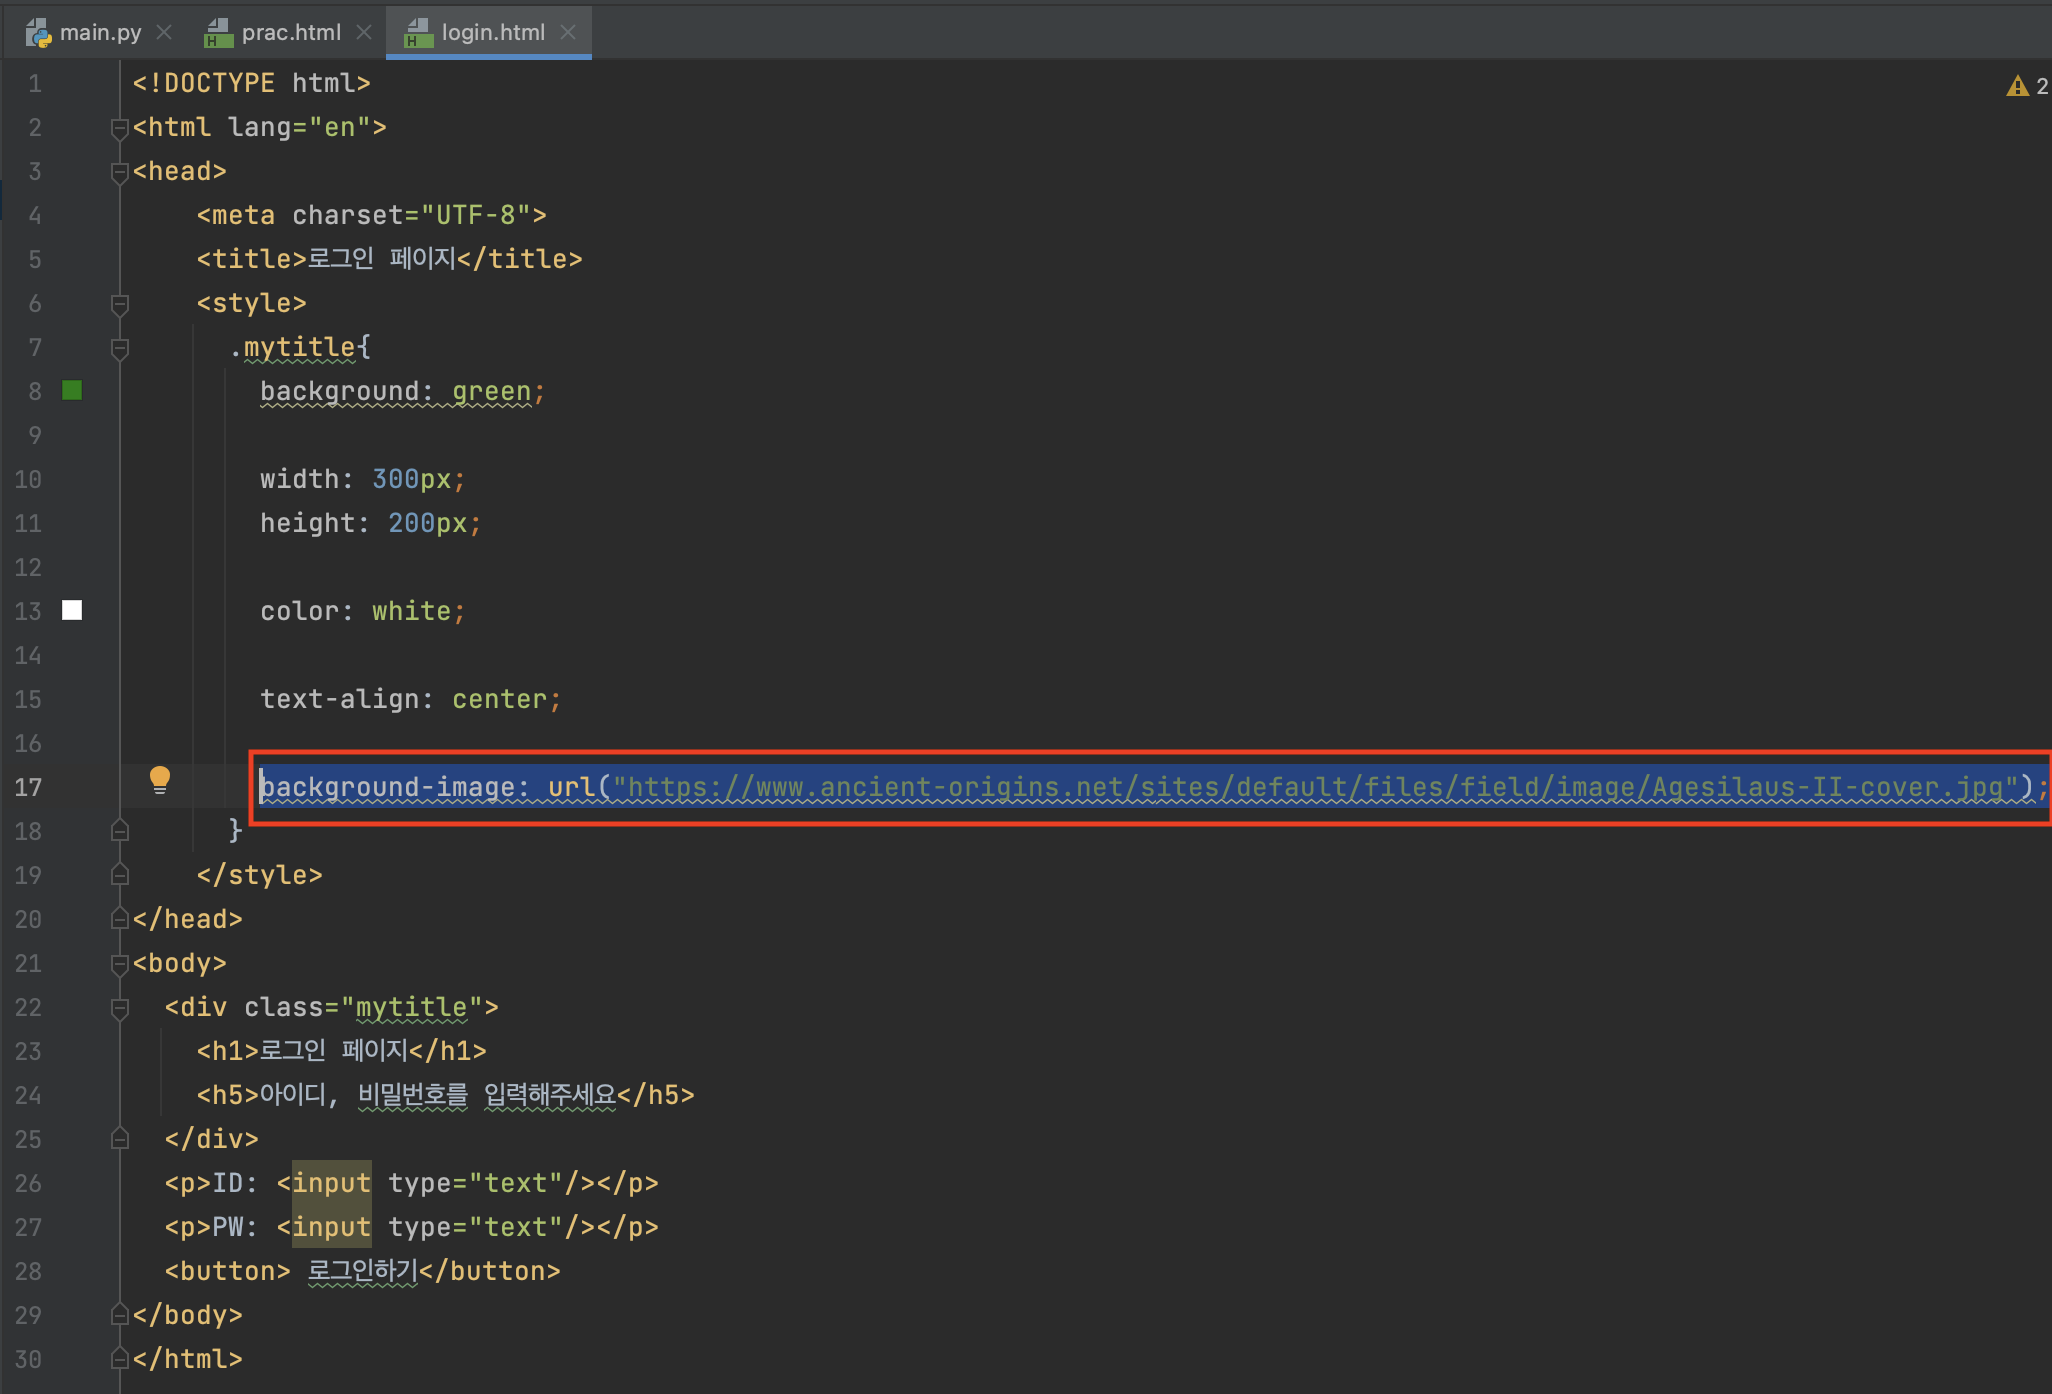The width and height of the screenshot is (2052, 1394).
Task: Place cursor on the button element line
Action: click(x=362, y=1271)
